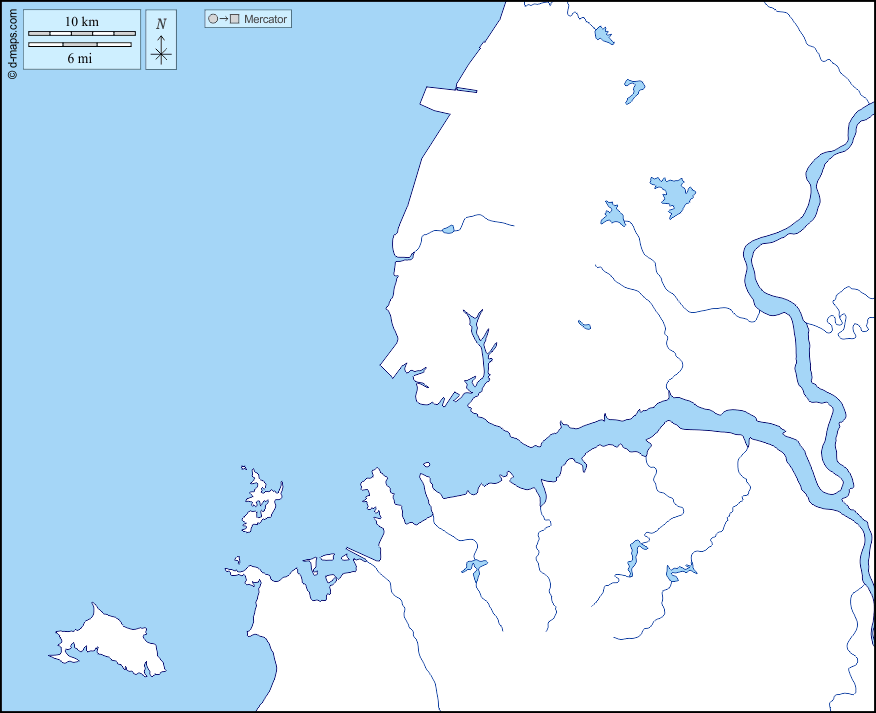Click the 10 km scale label
876x713 pixels.
[x=81, y=21]
